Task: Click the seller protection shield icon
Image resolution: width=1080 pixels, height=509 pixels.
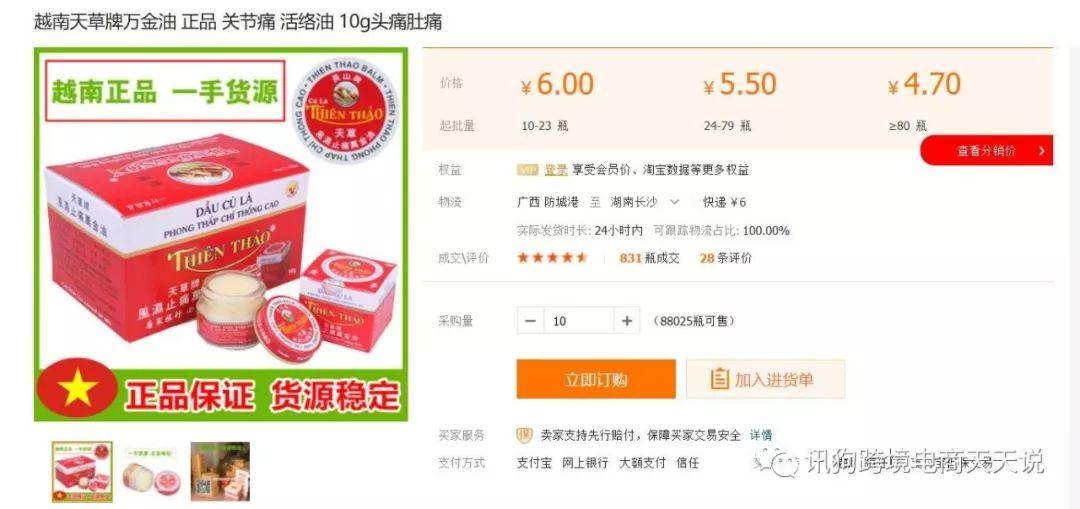Action: [x=525, y=435]
